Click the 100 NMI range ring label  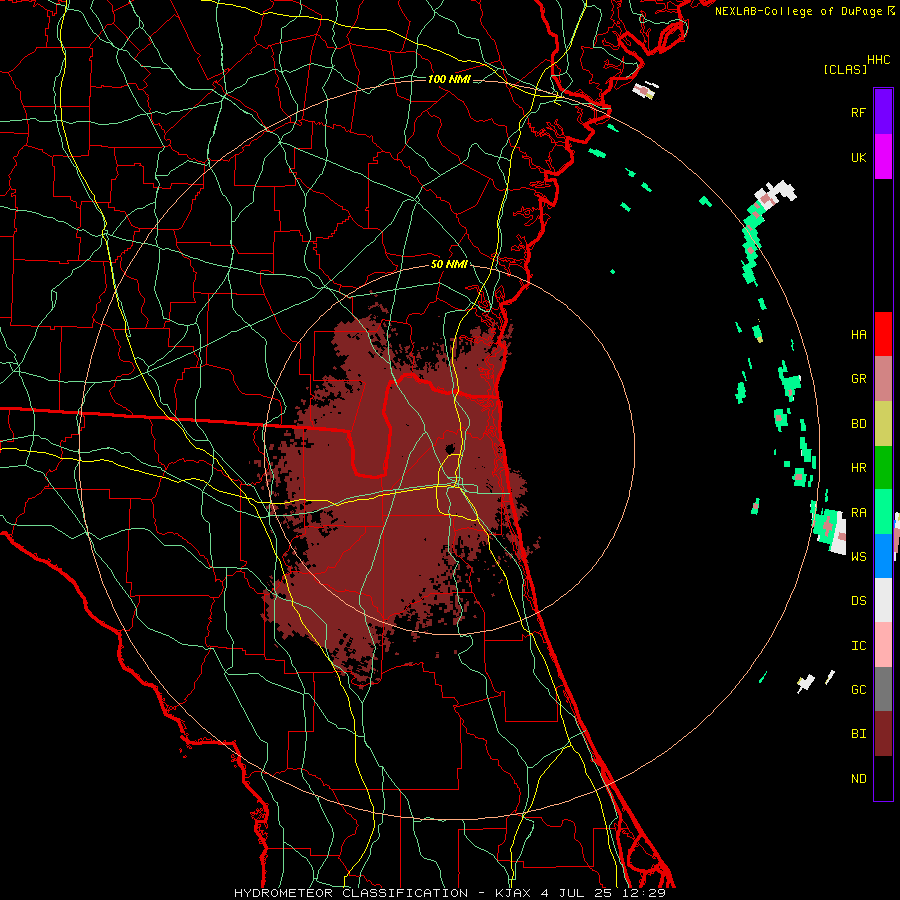449,79
